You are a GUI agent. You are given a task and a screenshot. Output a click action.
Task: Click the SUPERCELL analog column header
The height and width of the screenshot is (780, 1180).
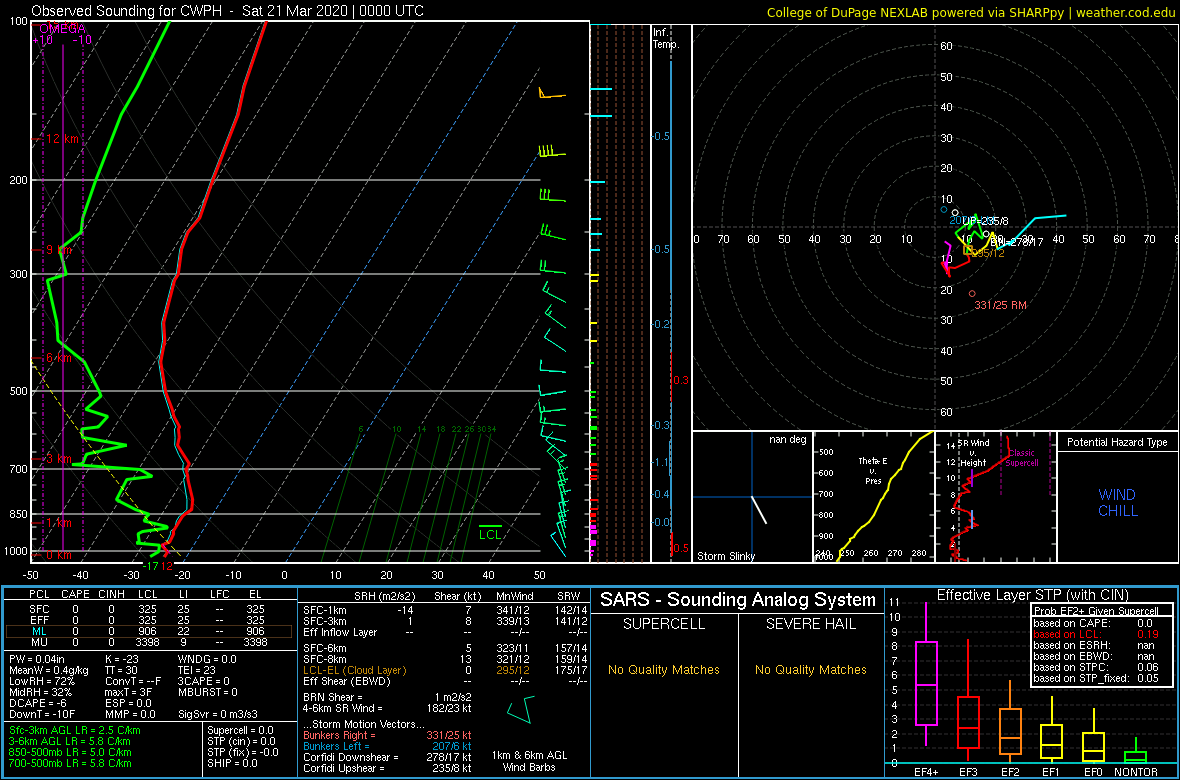pos(663,625)
